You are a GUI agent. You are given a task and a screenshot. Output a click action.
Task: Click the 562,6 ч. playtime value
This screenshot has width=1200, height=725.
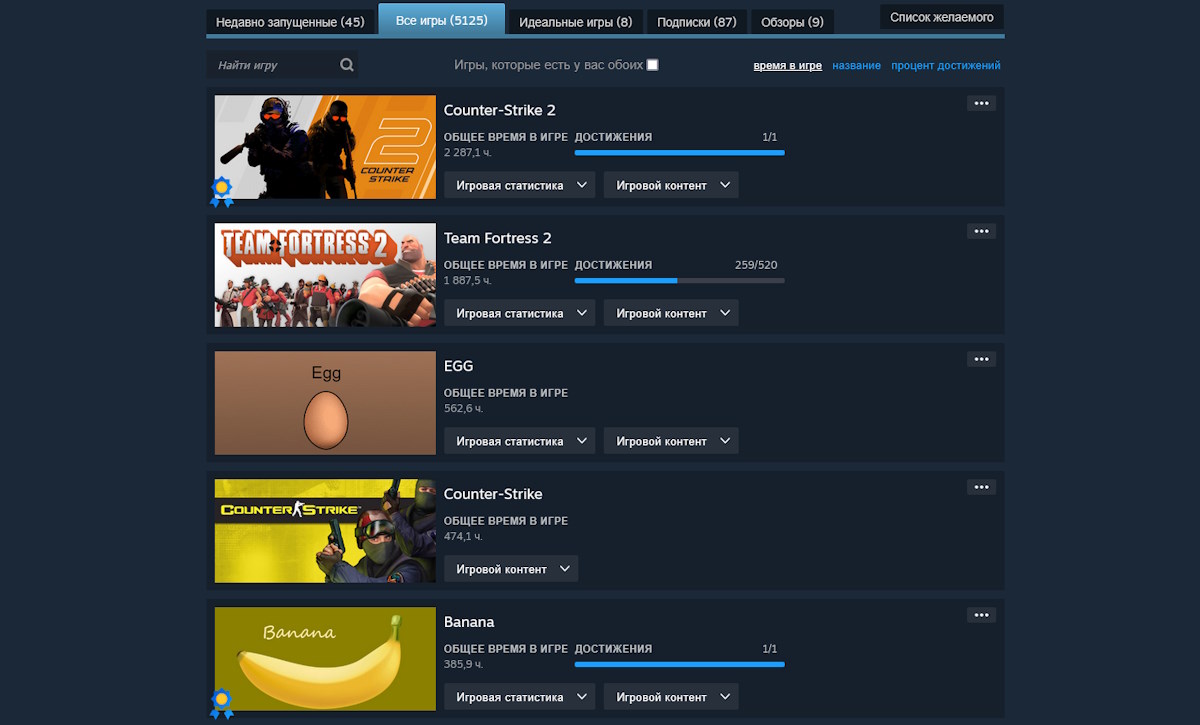pyautogui.click(x=464, y=409)
